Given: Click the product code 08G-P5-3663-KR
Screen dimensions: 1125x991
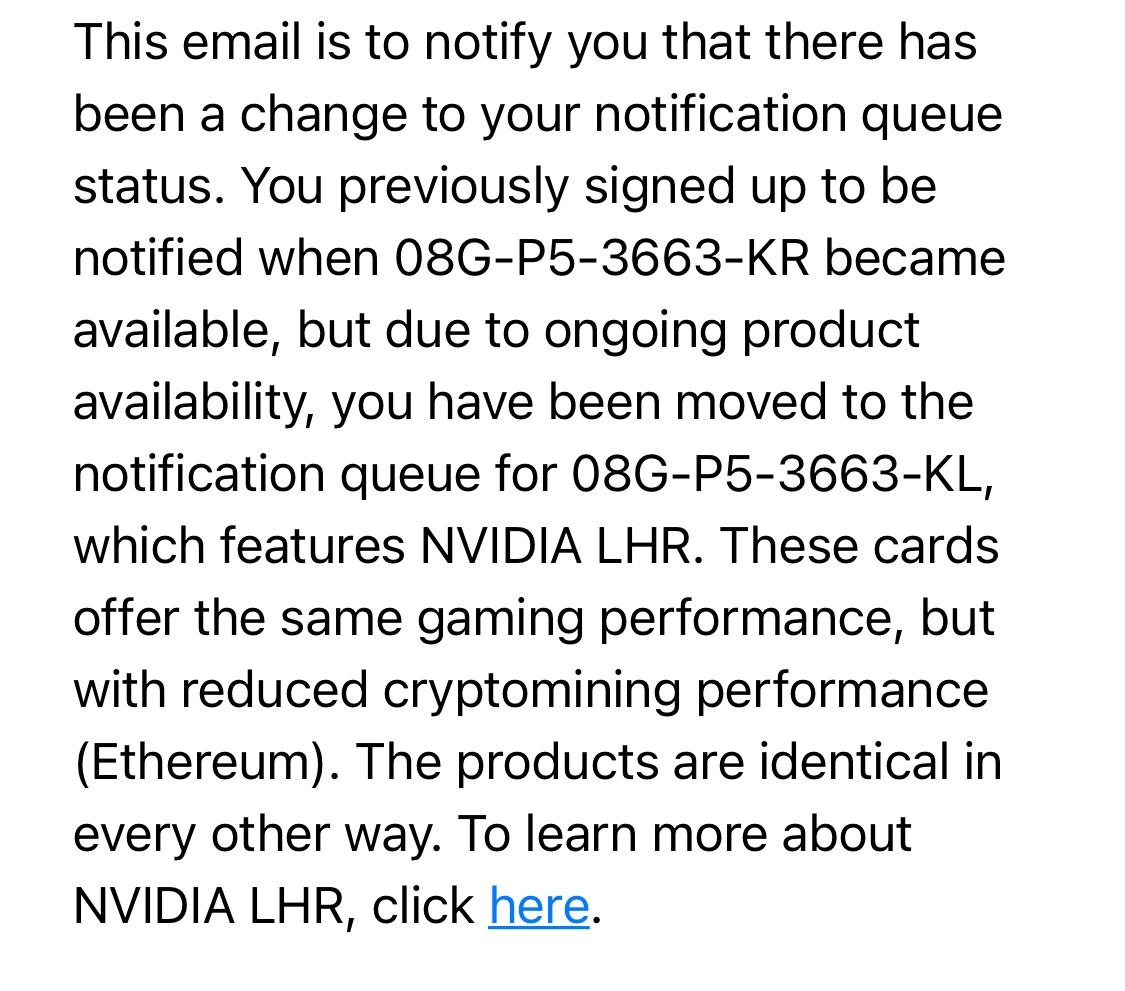Looking at the screenshot, I should pos(602,258).
